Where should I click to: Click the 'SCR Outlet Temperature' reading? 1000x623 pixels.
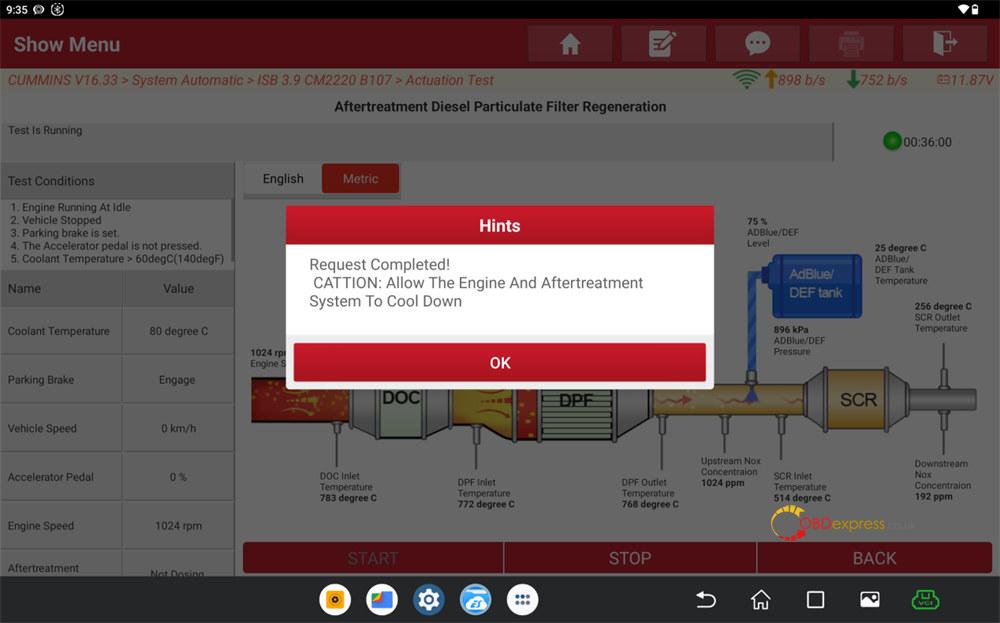click(x=943, y=317)
